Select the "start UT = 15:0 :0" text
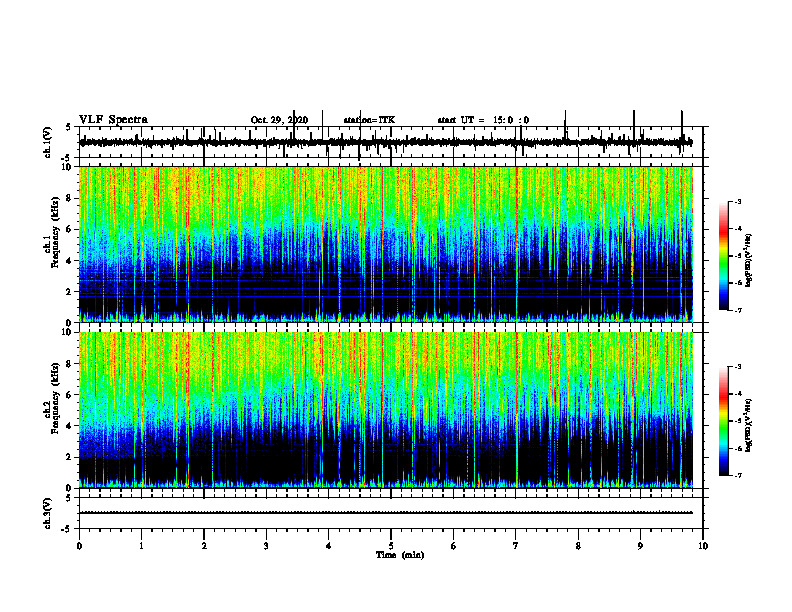Screen dimensions: 792x612 483,120
